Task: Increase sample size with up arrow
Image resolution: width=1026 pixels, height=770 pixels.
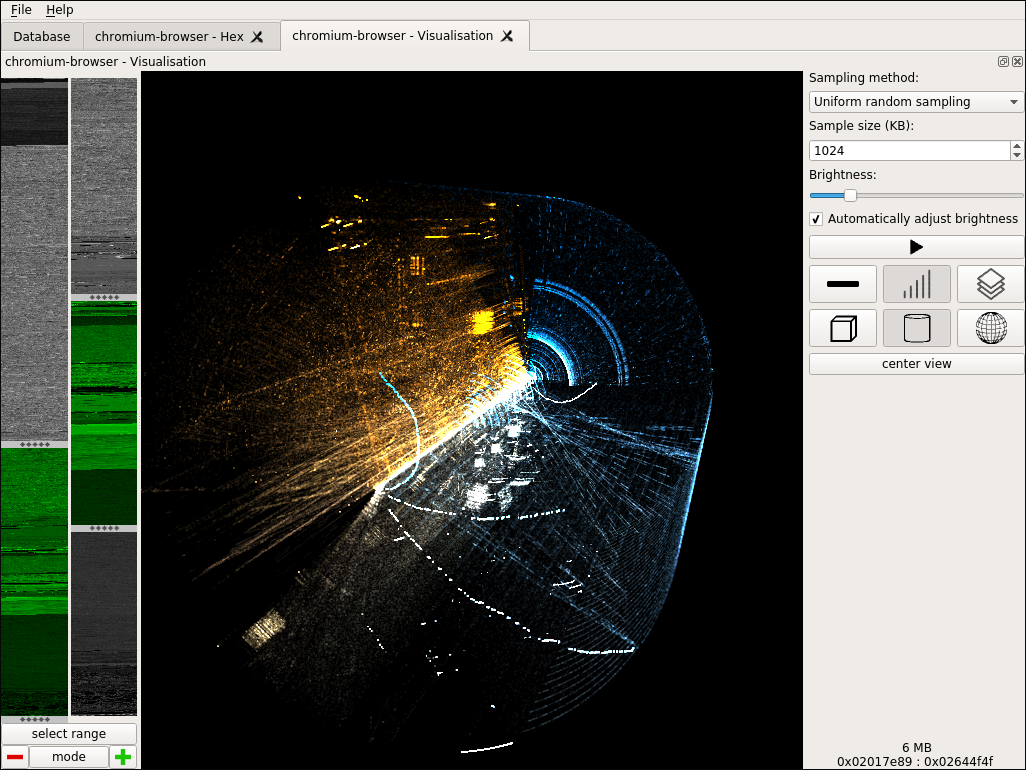Action: (1017, 146)
